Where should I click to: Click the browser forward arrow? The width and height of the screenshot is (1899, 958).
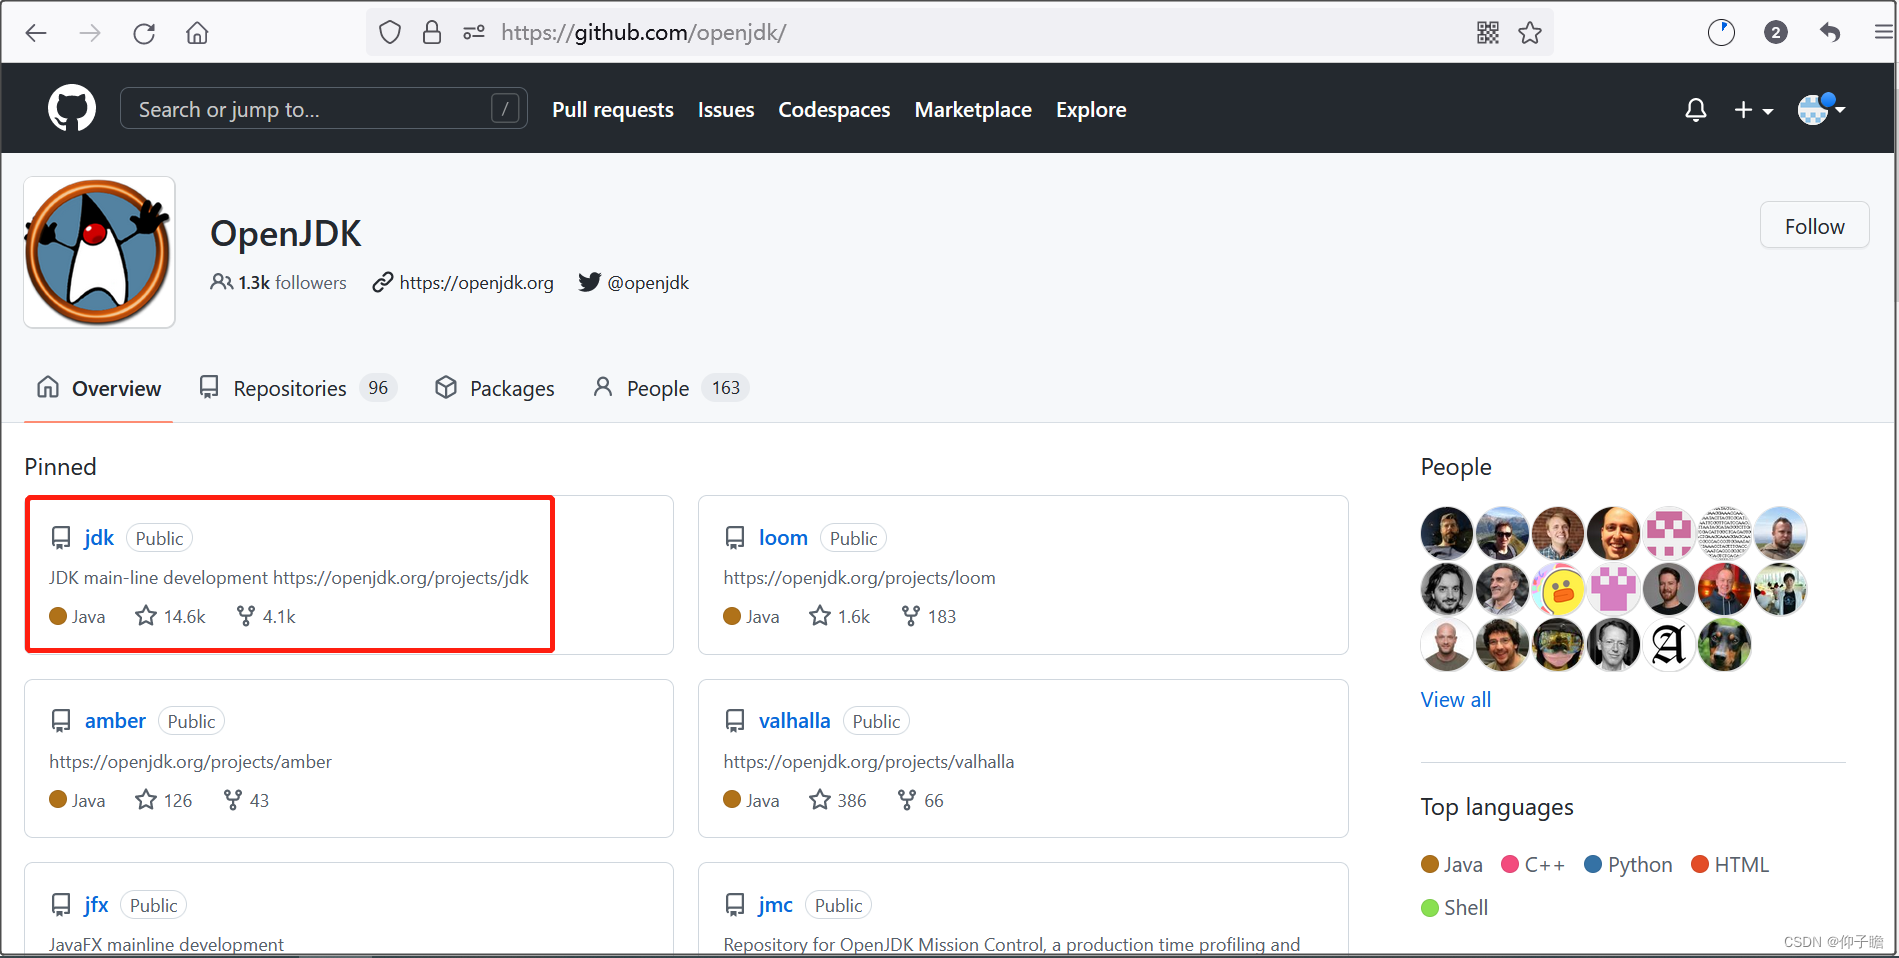click(x=90, y=33)
